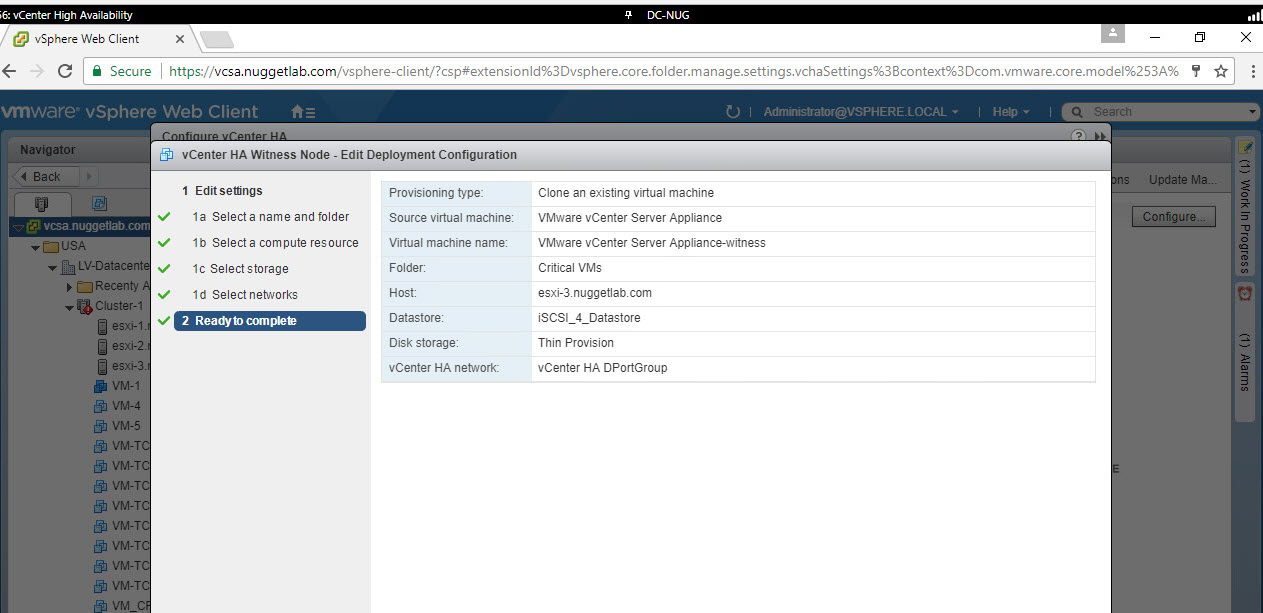Collapse the Cluster-1 tree node
This screenshot has height=613, width=1263.
69,307
